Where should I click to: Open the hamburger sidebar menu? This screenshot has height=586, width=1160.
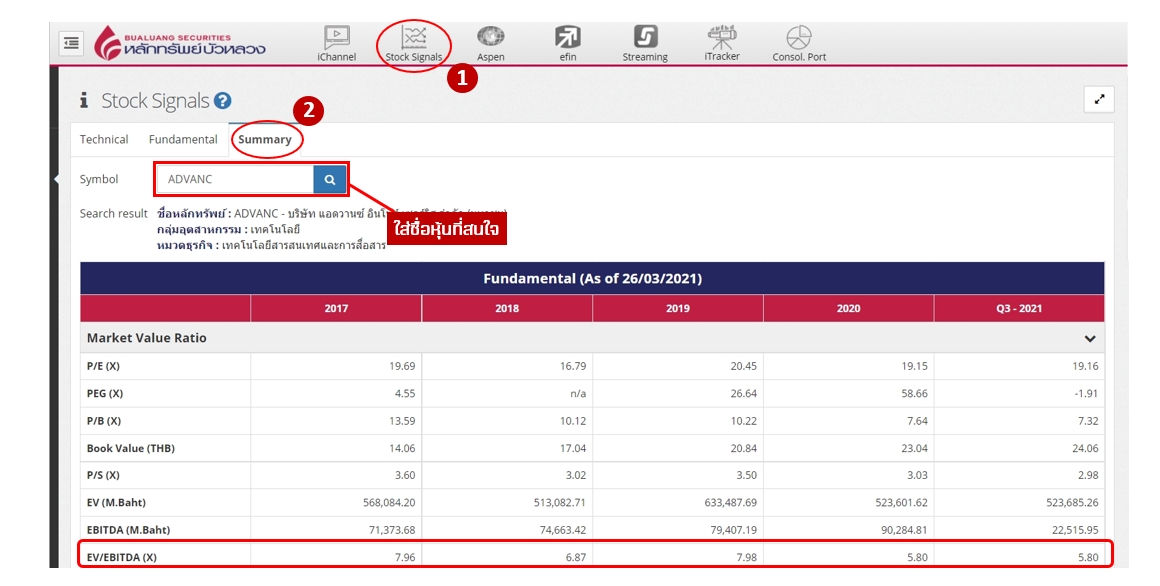tap(72, 44)
